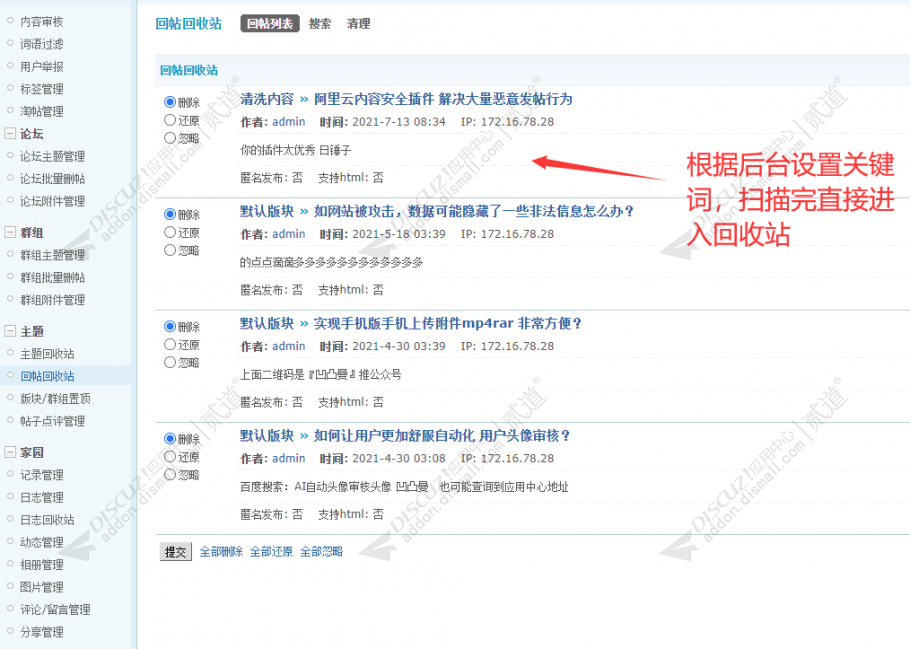Select 忽略 radio for 实现手机版手机上传附件 post
The image size is (910, 649).
[169, 362]
